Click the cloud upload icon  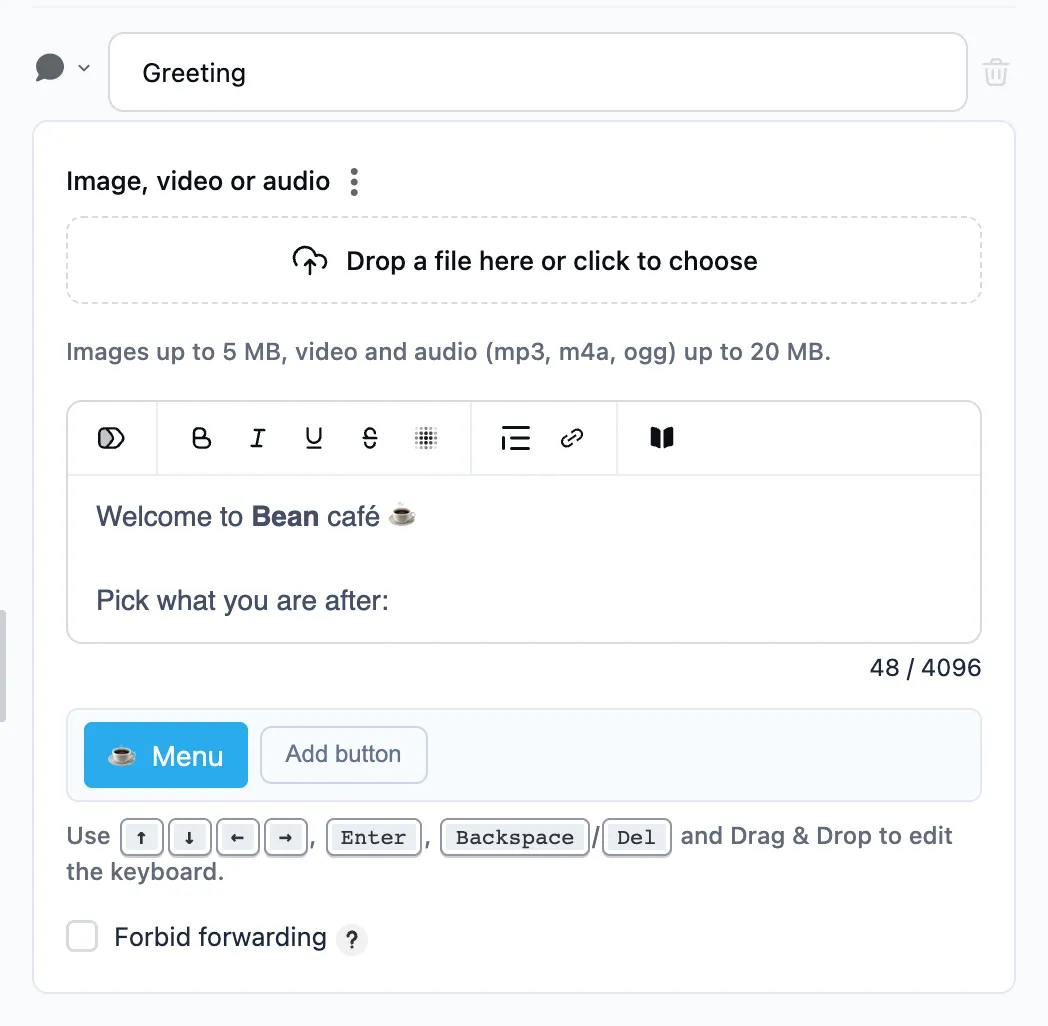click(x=309, y=260)
